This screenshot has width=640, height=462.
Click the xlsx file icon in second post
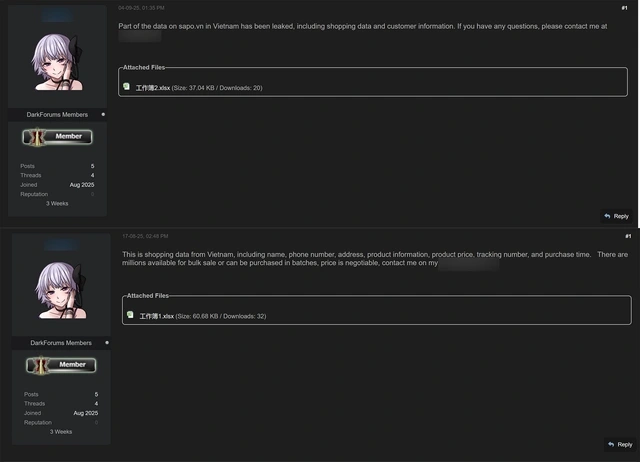pyautogui.click(x=130, y=315)
